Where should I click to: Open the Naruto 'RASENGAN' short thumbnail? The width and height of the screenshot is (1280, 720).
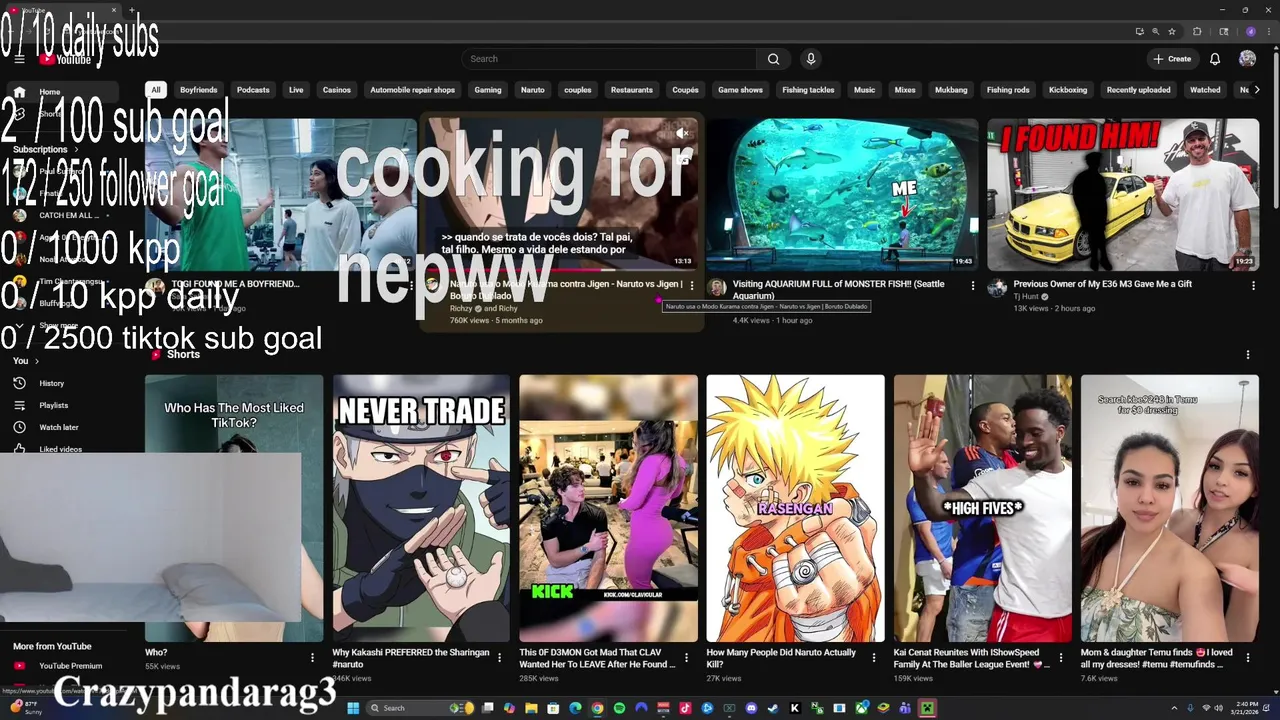click(795, 508)
